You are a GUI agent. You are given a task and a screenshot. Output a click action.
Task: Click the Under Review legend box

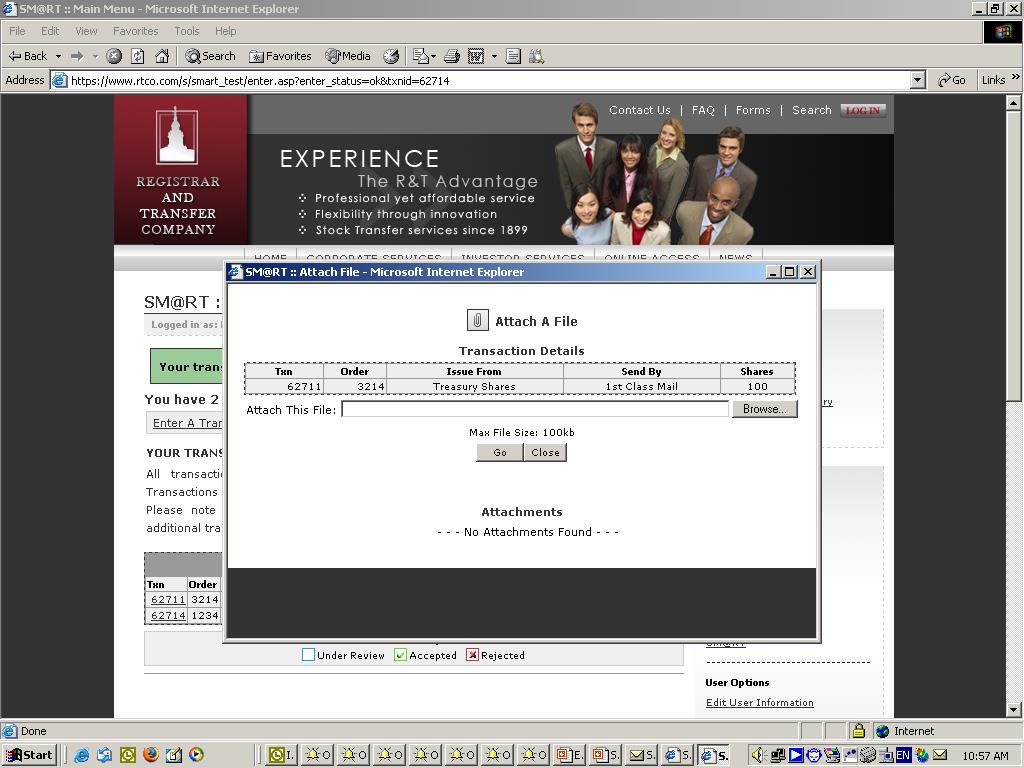[308, 655]
